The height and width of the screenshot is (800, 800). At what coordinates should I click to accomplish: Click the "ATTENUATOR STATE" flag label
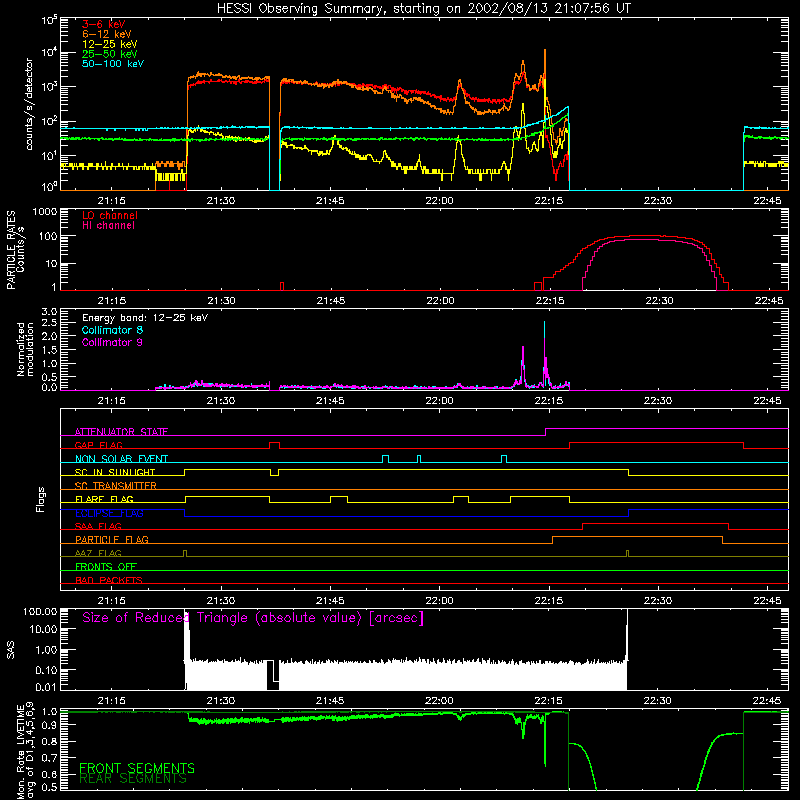[x=121, y=432]
